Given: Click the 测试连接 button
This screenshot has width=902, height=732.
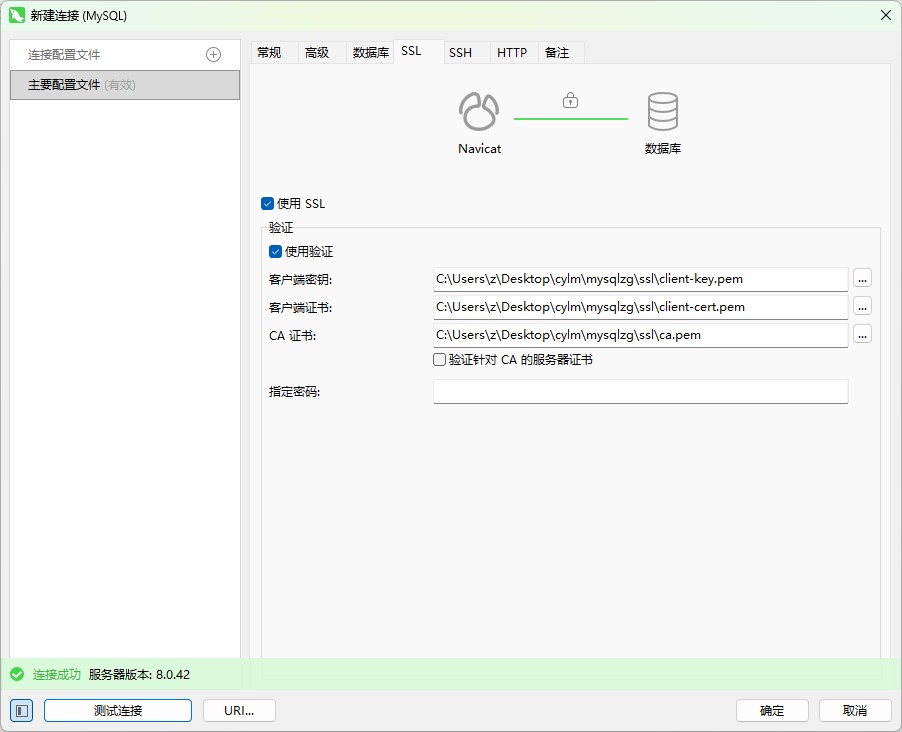Looking at the screenshot, I should [118, 711].
